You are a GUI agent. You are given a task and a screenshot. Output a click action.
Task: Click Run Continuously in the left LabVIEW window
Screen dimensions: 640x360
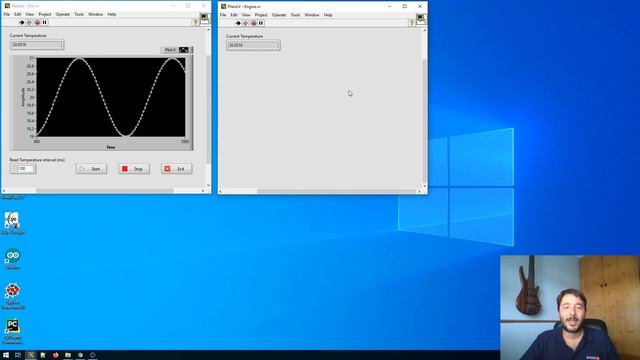click(x=29, y=22)
